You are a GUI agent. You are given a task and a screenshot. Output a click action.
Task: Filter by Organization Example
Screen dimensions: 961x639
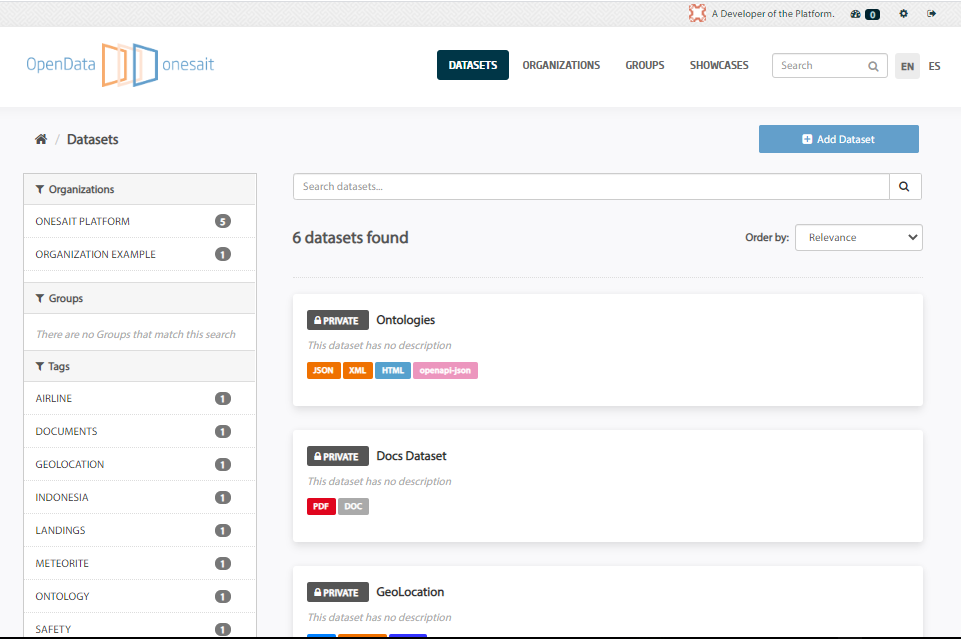point(140,254)
